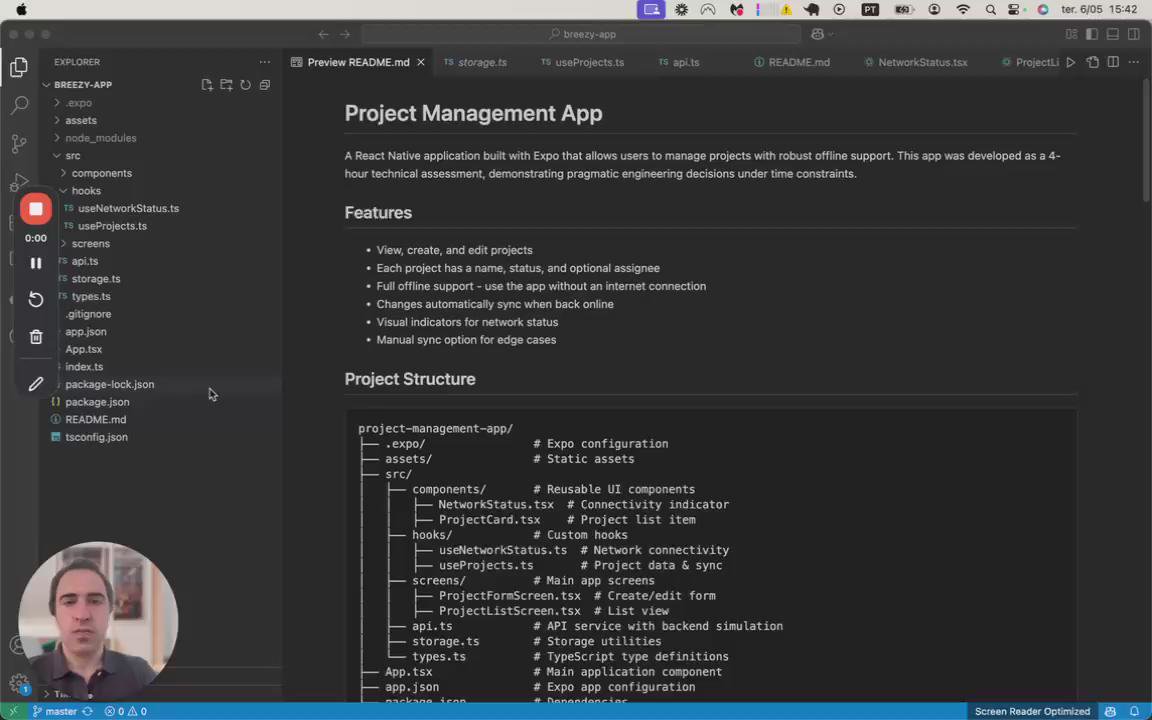Refresh the Explorer file tree
The height and width of the screenshot is (720, 1152).
coord(245,85)
